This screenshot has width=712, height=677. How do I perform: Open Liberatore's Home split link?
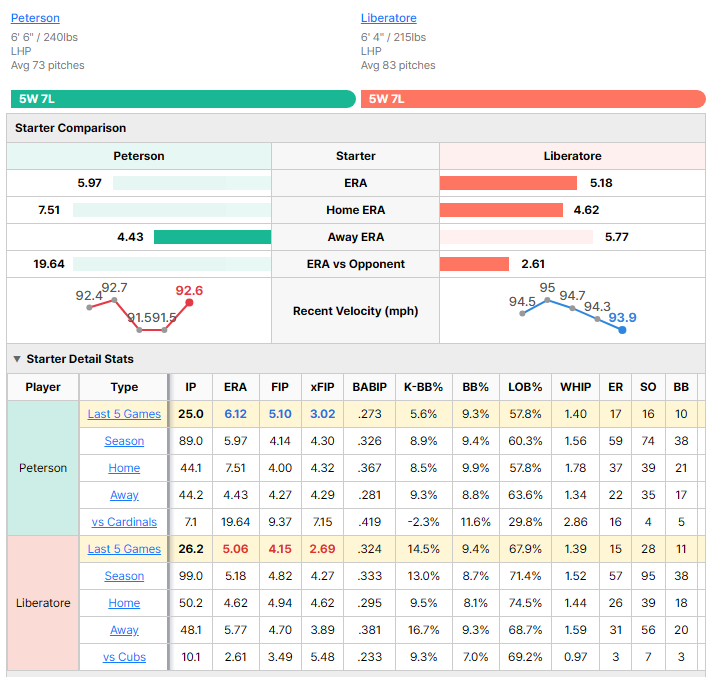click(x=124, y=603)
